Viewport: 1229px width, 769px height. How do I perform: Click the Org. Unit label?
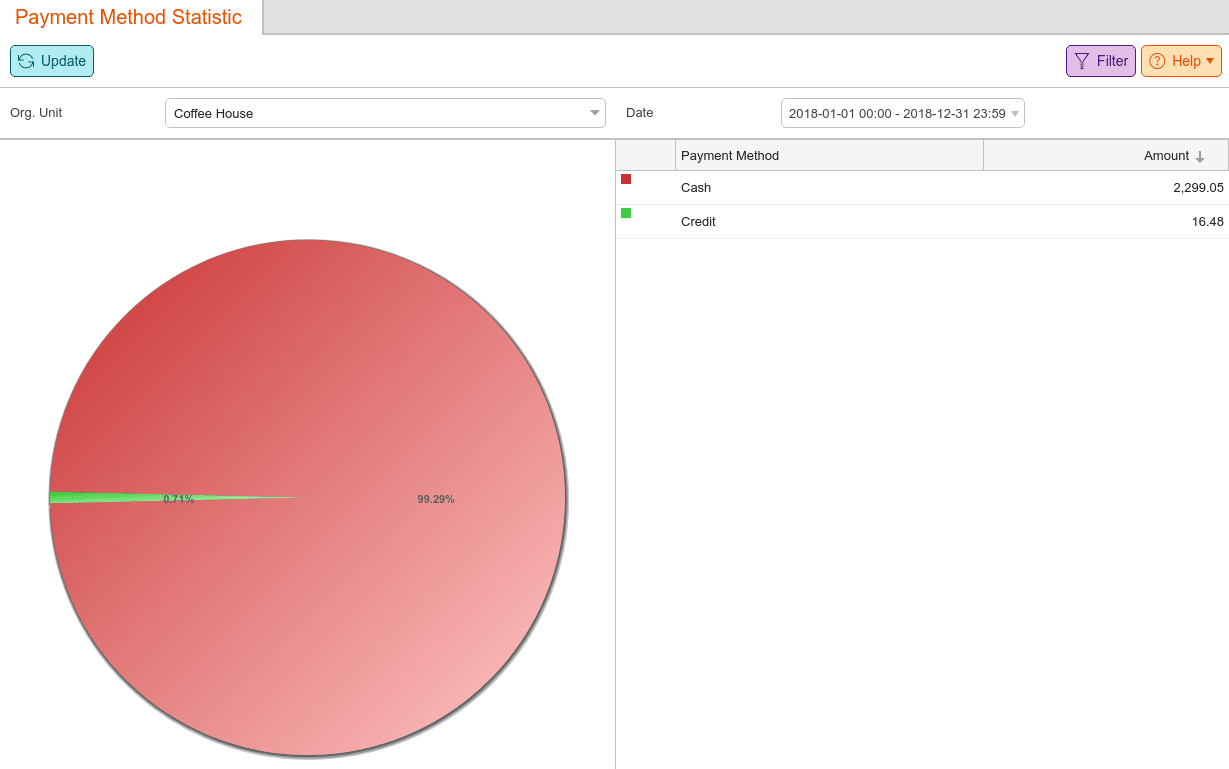36,113
